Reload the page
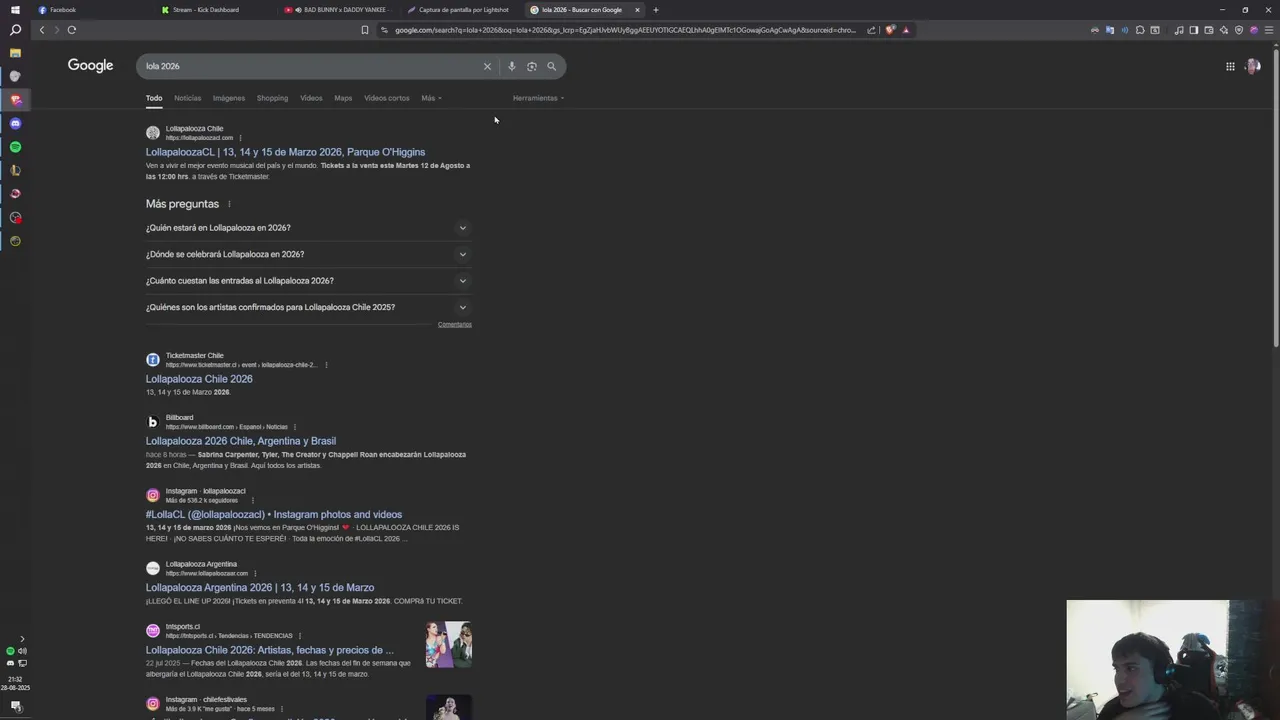1280x720 pixels. tap(72, 30)
